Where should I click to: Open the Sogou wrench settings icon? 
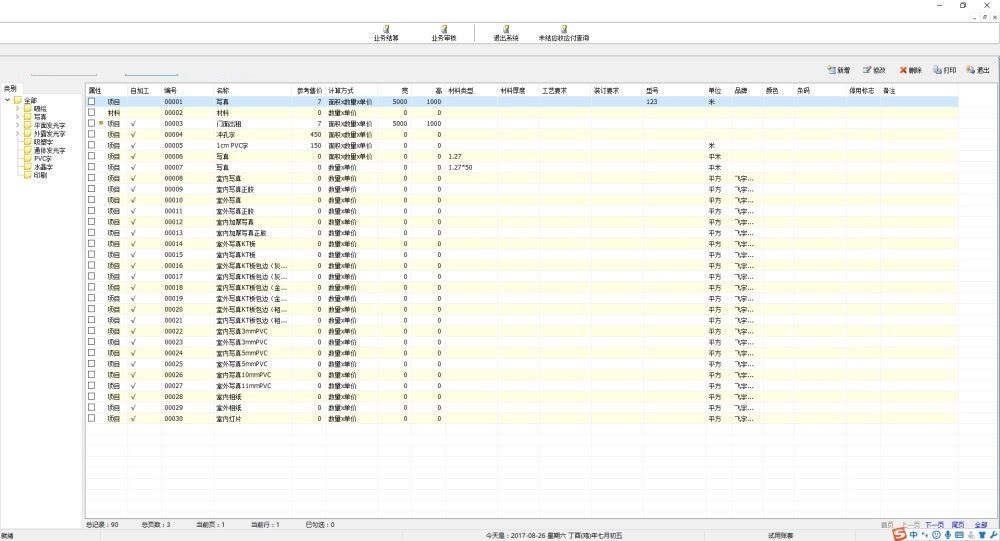993,535
